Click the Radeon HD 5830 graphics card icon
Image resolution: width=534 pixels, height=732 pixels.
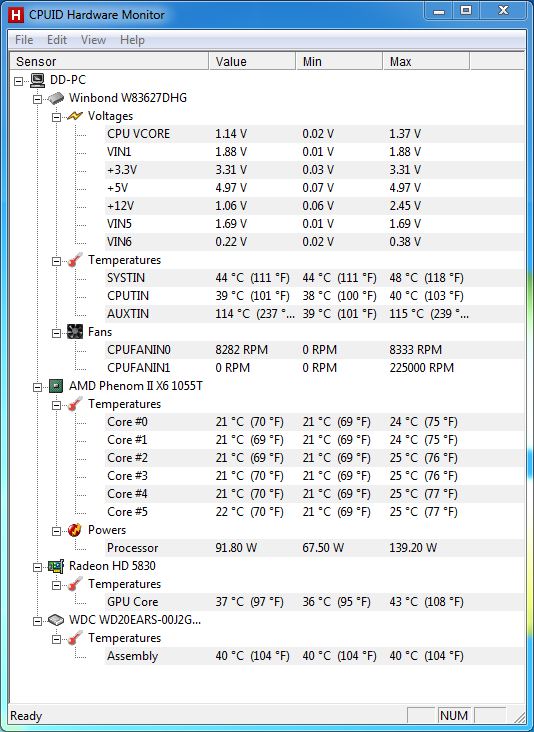56,566
